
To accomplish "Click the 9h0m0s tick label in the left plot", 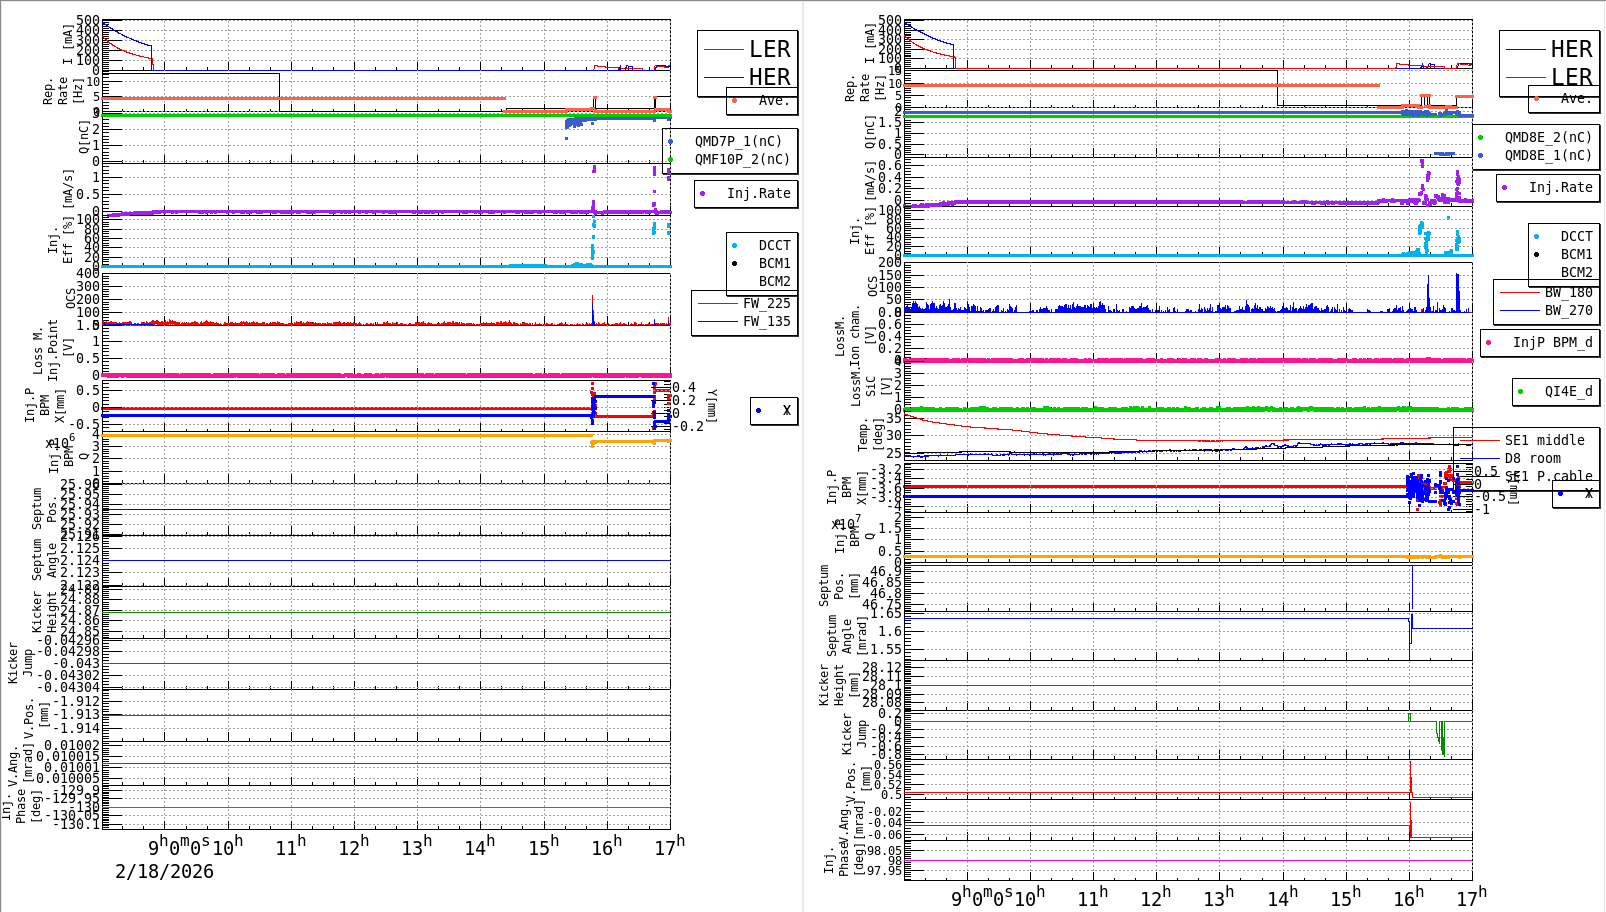I will pos(179,846).
